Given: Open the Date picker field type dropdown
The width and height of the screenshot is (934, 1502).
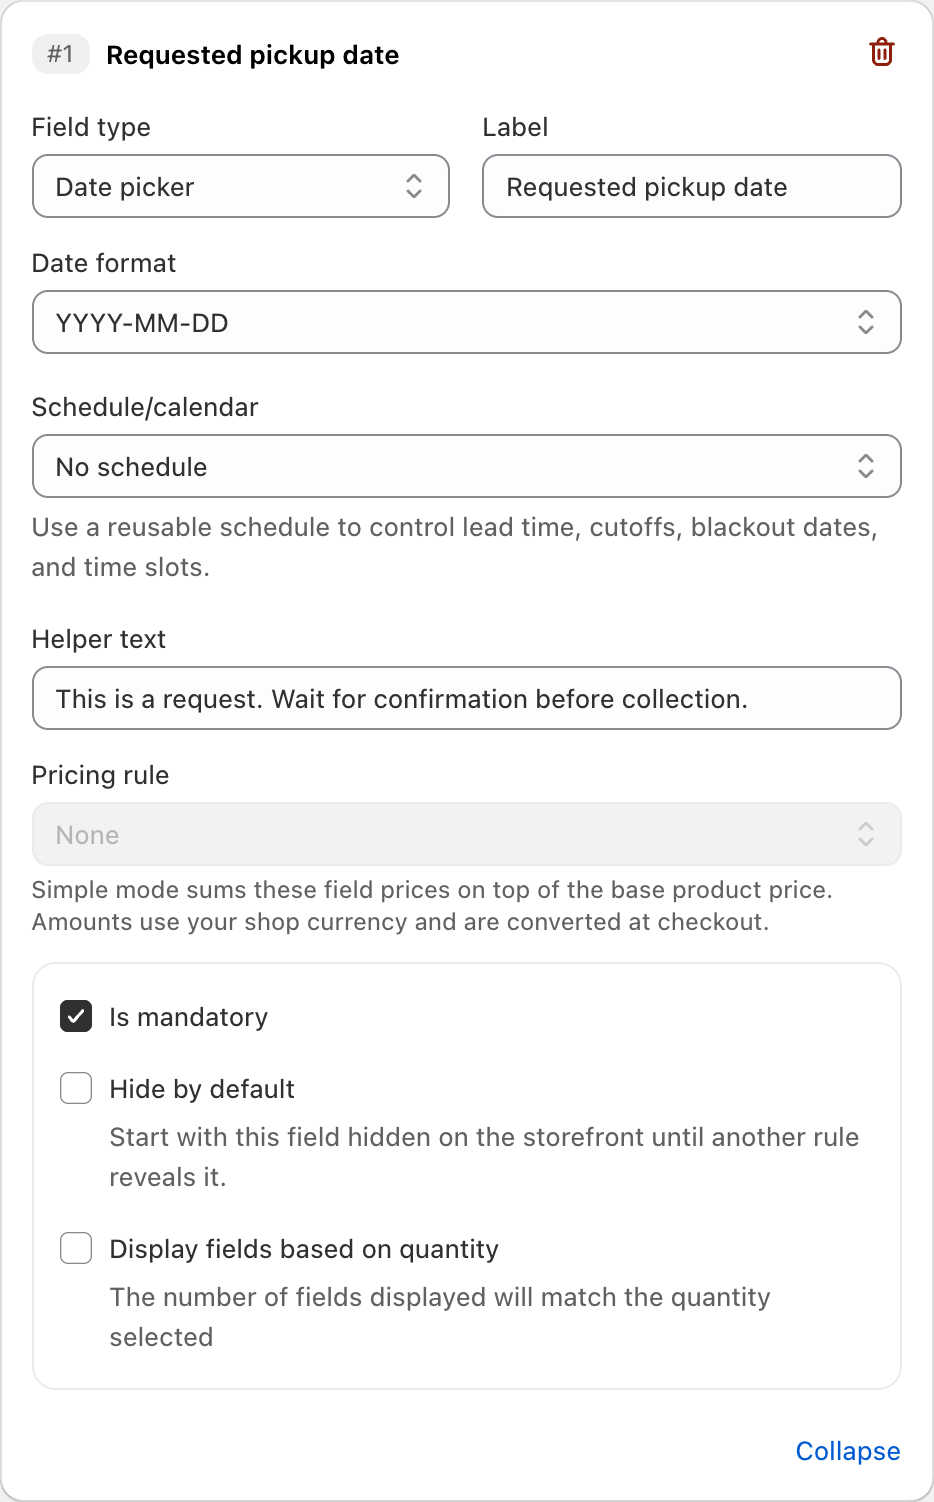Looking at the screenshot, I should pyautogui.click(x=241, y=186).
